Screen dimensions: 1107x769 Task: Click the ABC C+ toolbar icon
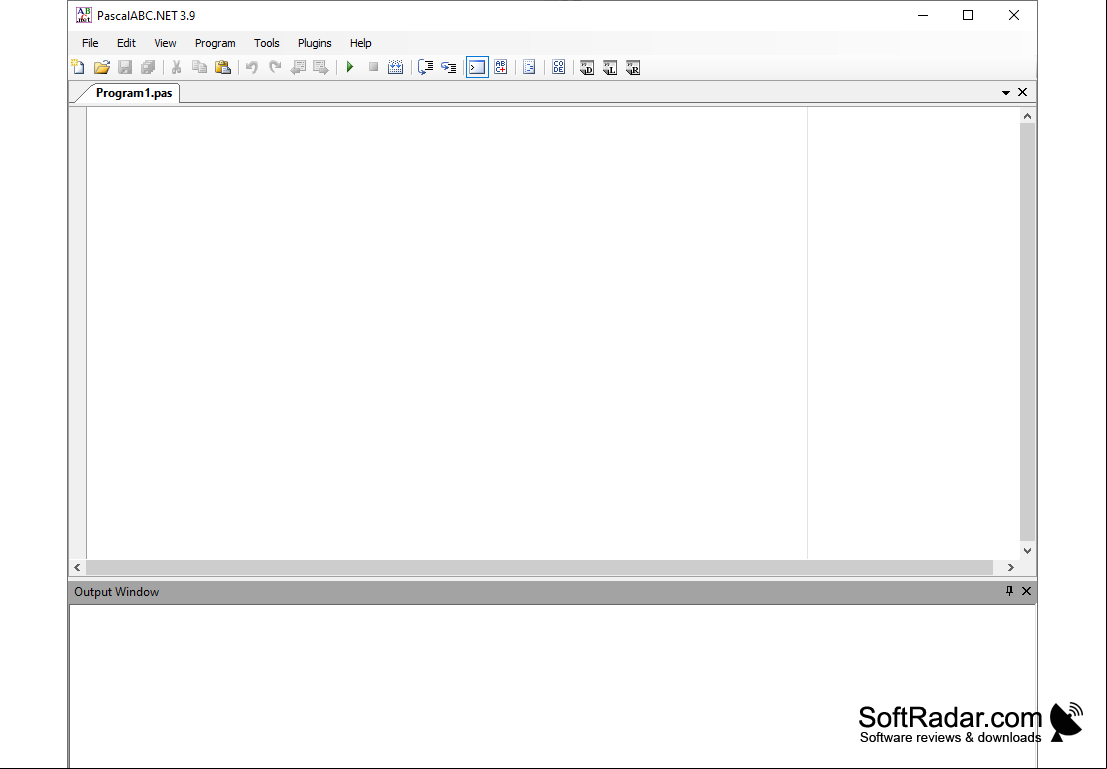[x=501, y=67]
